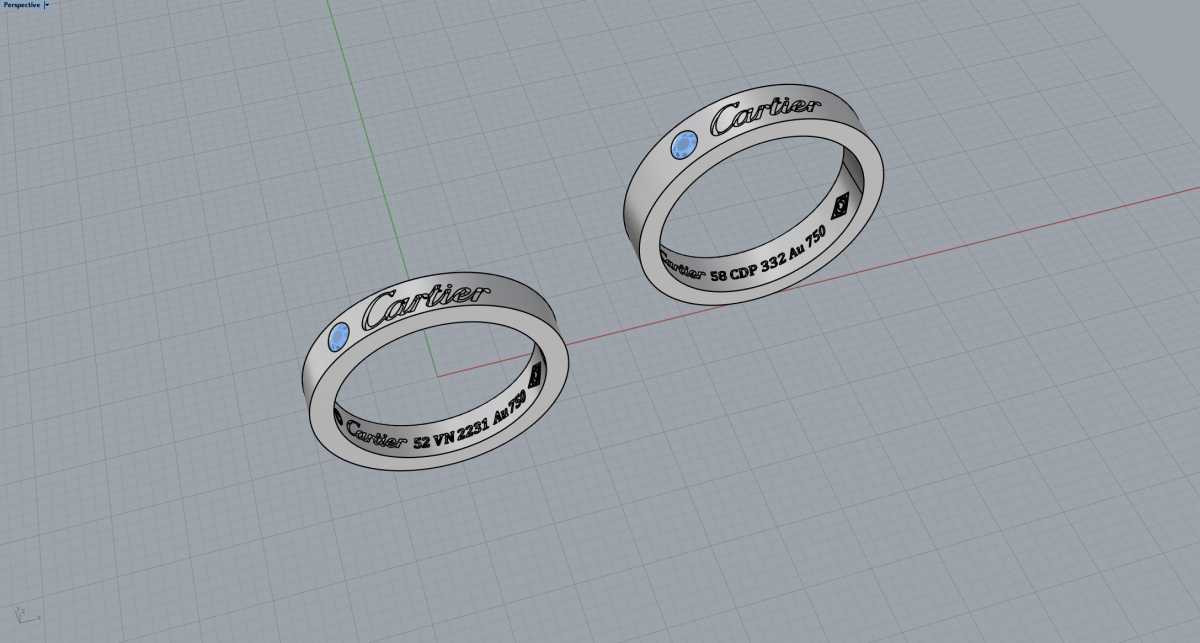This screenshot has width=1200, height=643.
Task: Click the Perspective viewport title label
Action: [21, 5]
